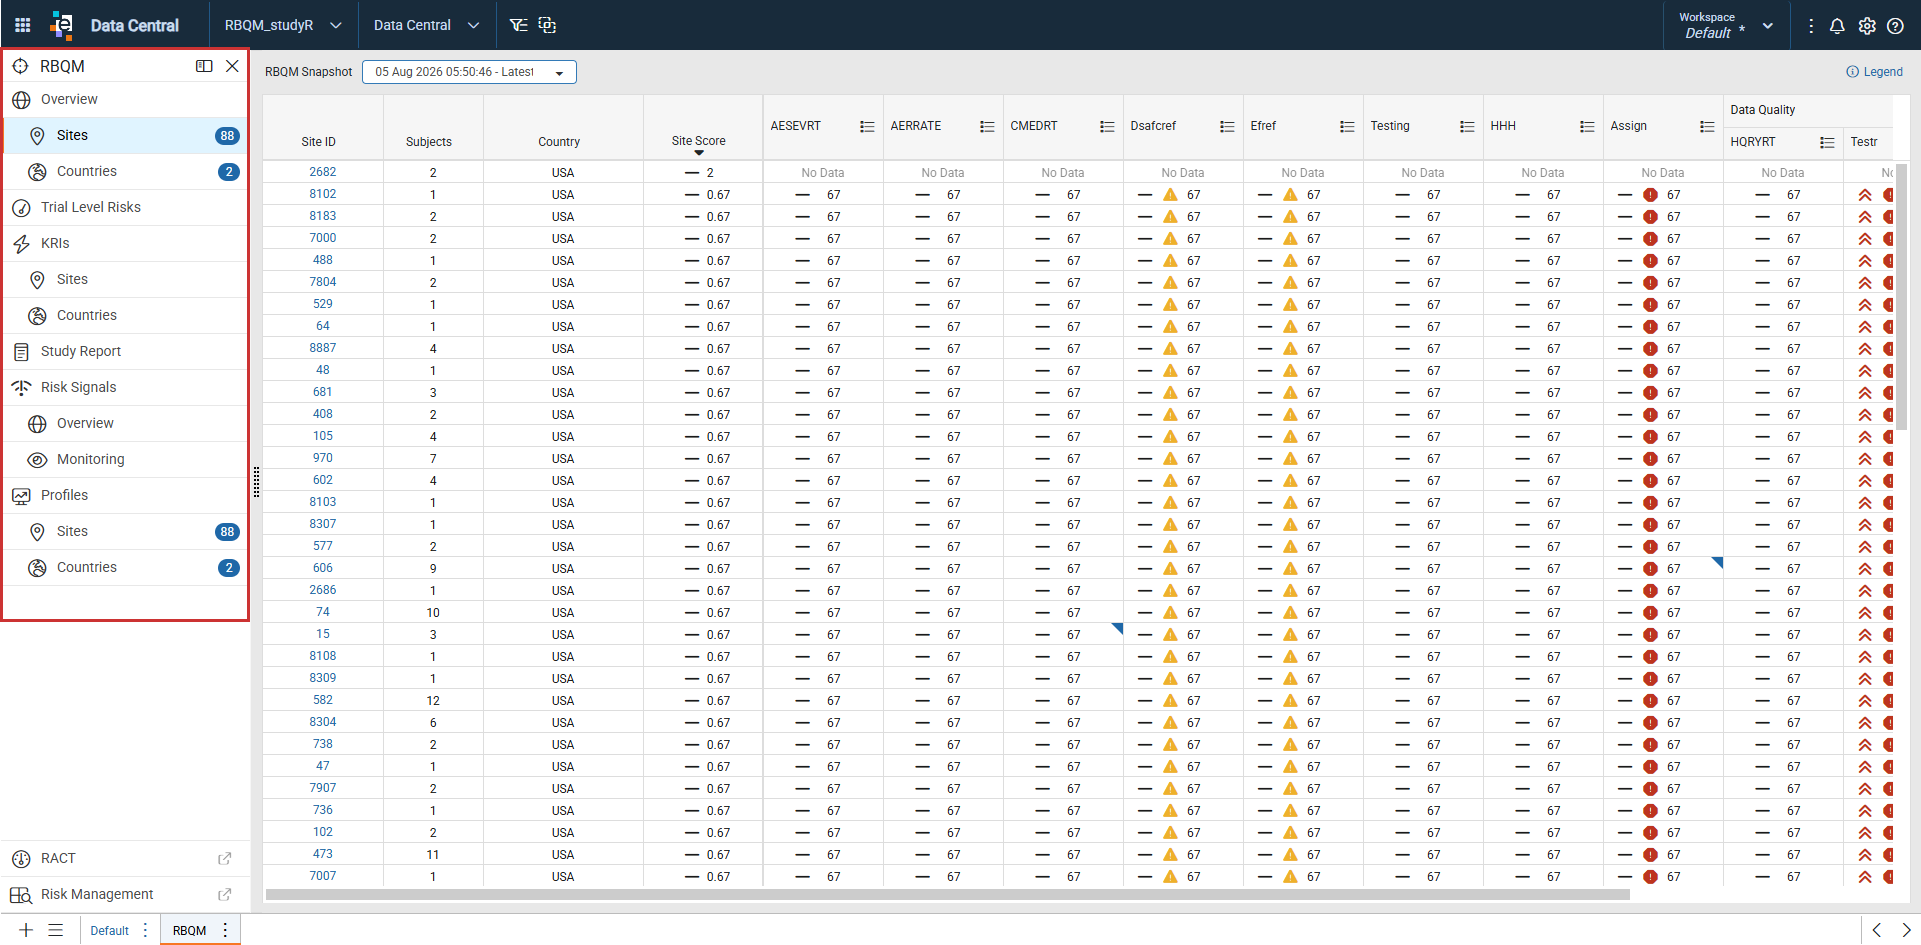Open the hierarchy filter toolbar icon

click(x=518, y=25)
